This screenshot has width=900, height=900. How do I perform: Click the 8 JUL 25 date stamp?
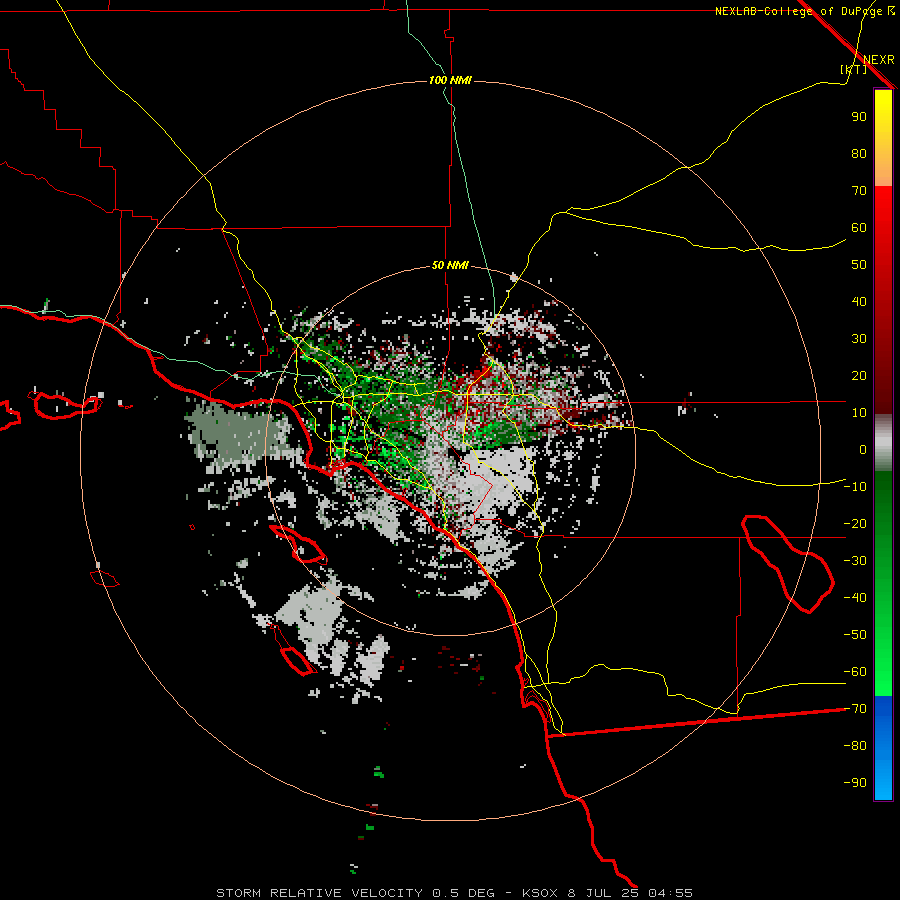603,893
